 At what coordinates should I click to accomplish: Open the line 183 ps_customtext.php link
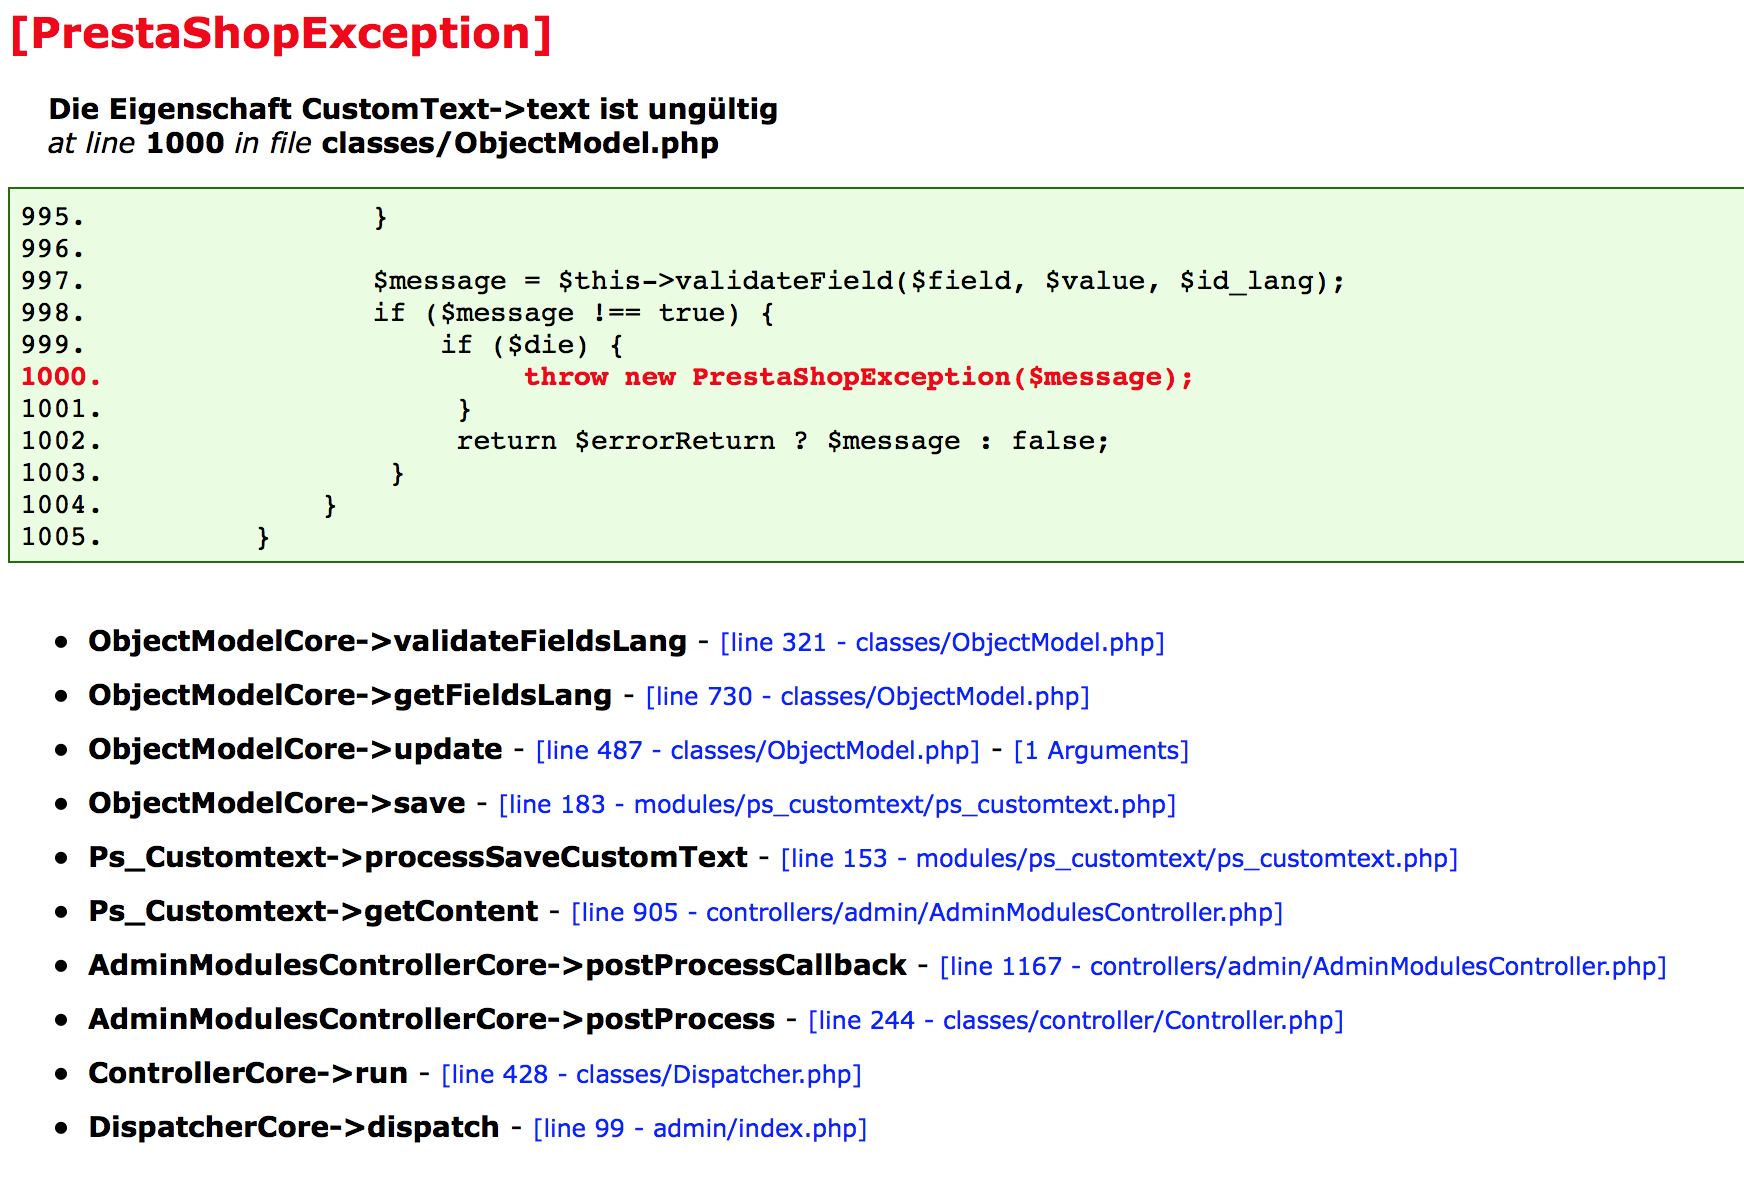click(x=837, y=804)
